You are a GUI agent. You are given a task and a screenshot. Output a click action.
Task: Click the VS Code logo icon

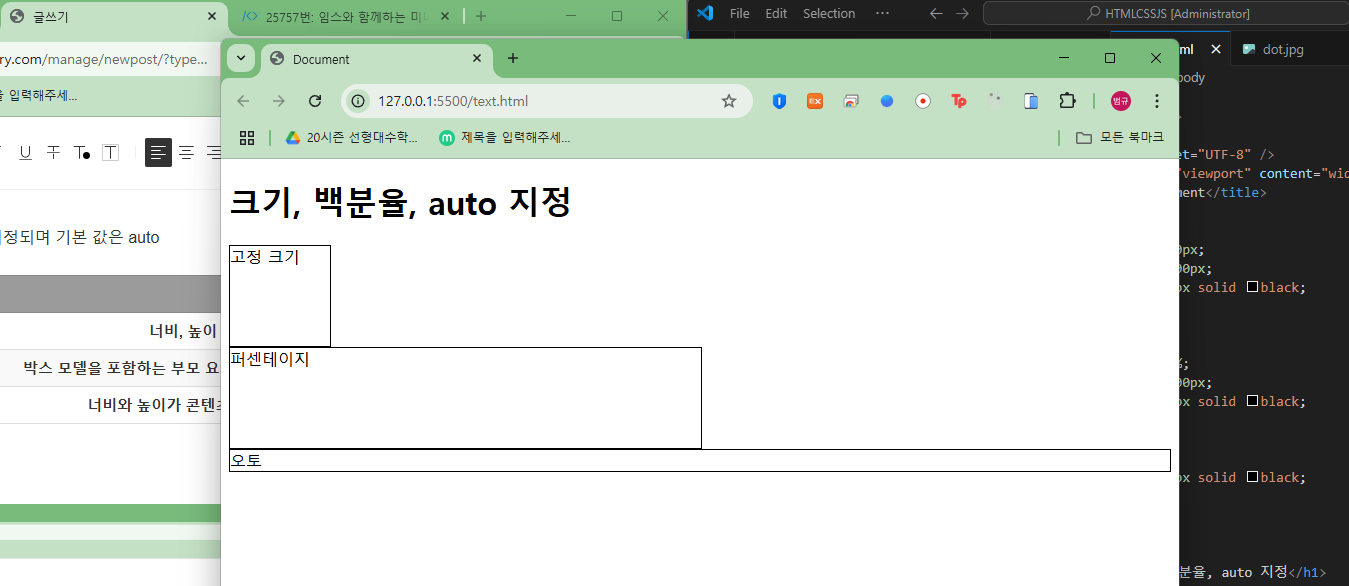(704, 13)
